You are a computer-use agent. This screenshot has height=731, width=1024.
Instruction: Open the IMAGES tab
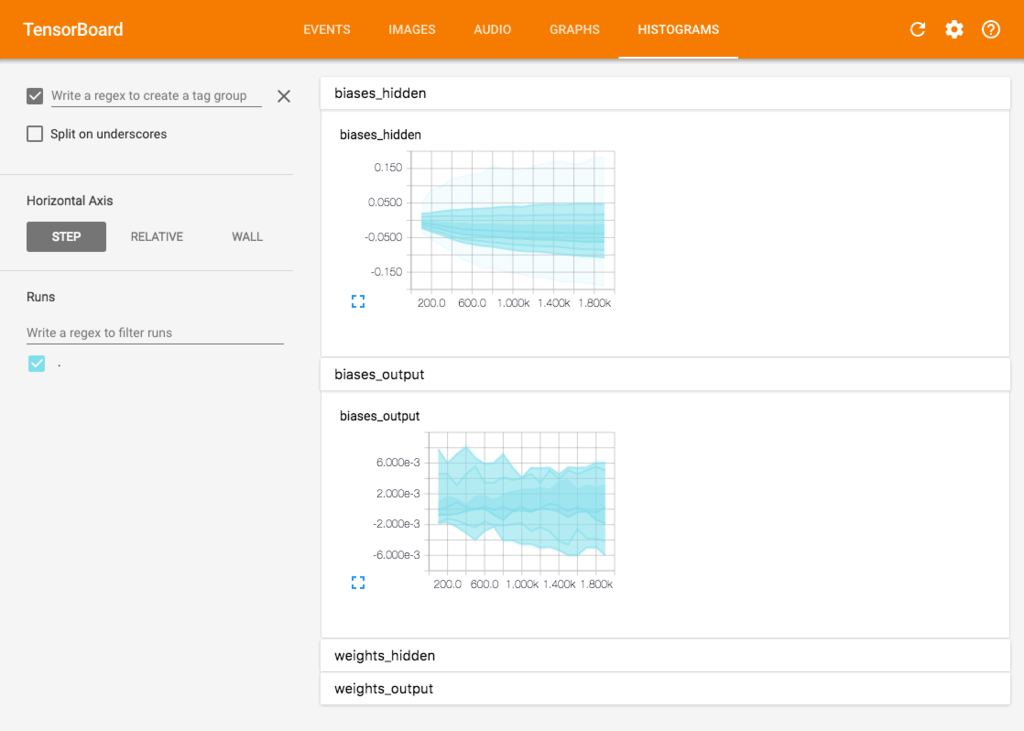pyautogui.click(x=411, y=29)
